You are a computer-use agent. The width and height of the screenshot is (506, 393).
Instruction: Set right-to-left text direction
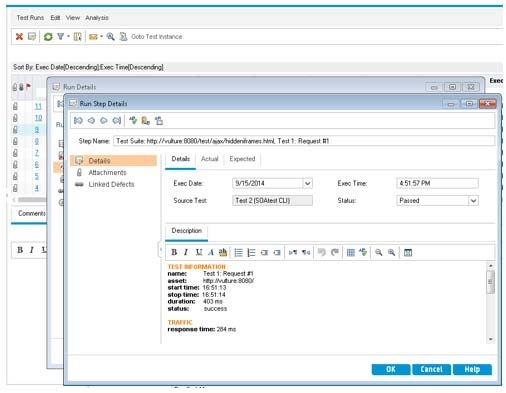(x=306, y=252)
